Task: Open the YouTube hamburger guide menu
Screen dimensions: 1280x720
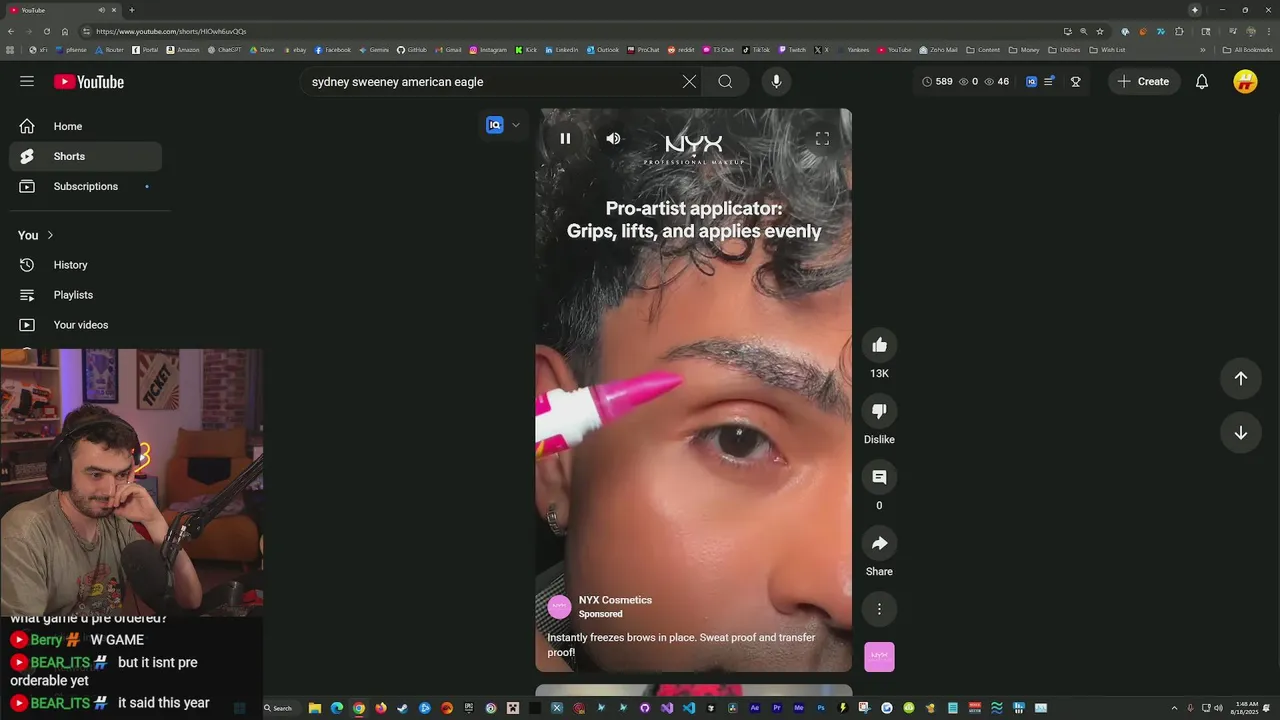Action: click(x=27, y=81)
